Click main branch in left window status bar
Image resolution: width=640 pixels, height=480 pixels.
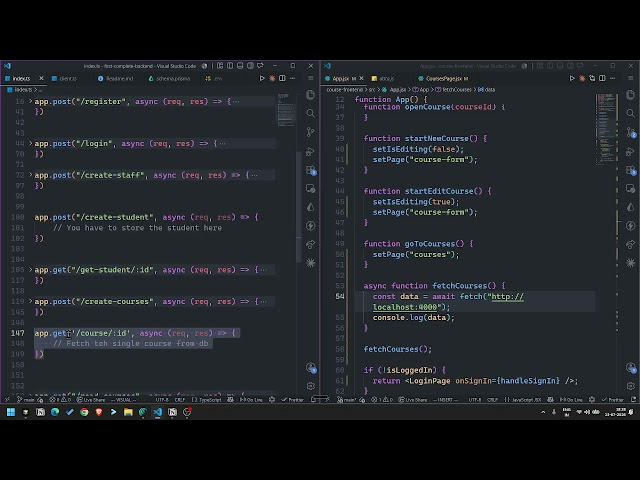pos(26,400)
